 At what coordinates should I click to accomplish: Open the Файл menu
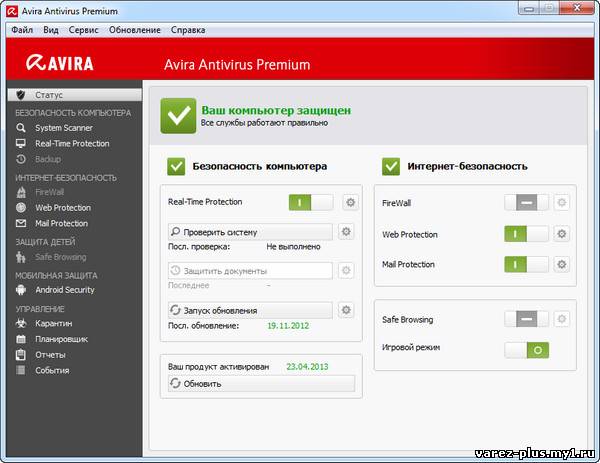[22, 30]
